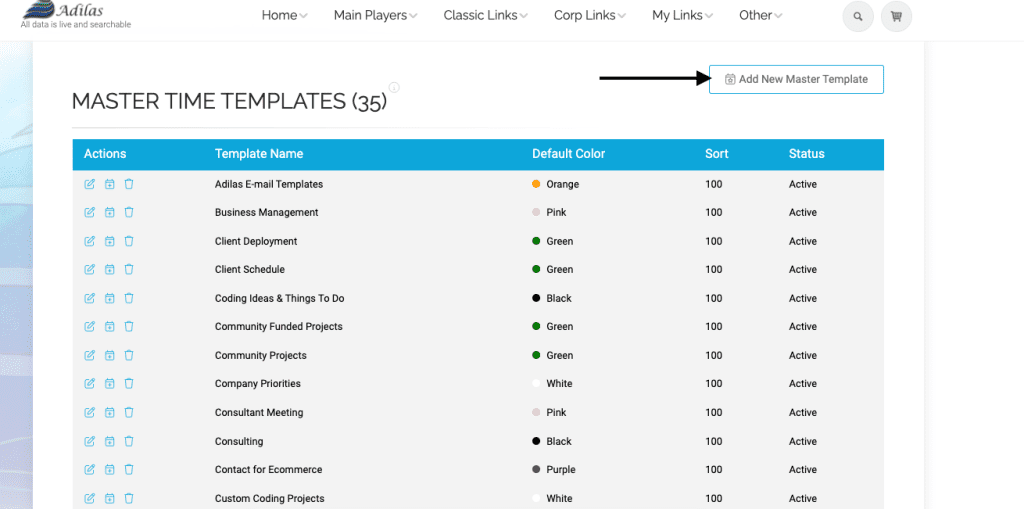Delete the Business Management template

pyautogui.click(x=129, y=212)
